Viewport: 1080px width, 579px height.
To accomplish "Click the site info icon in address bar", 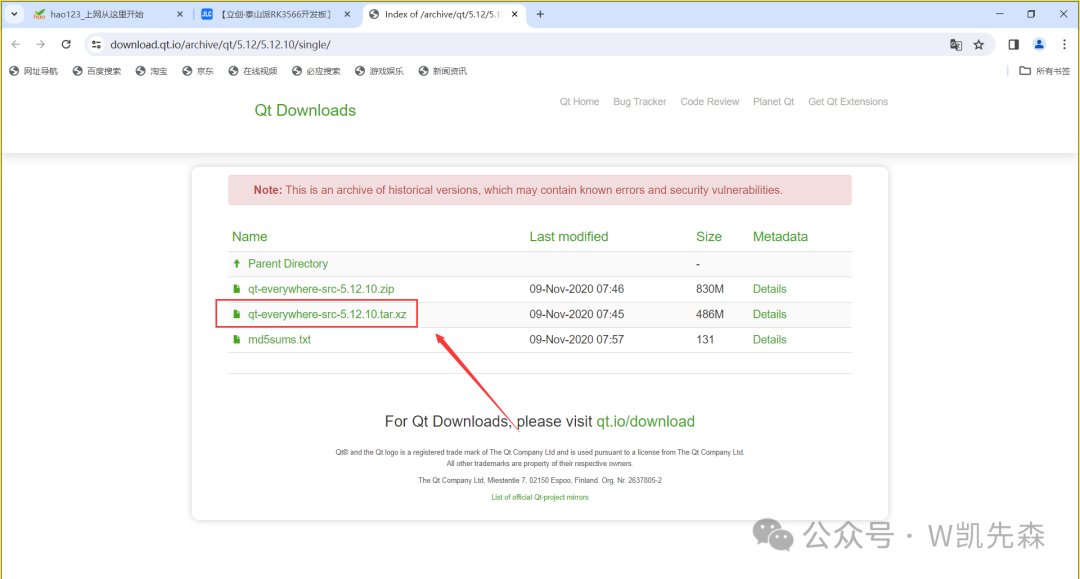I will point(96,44).
